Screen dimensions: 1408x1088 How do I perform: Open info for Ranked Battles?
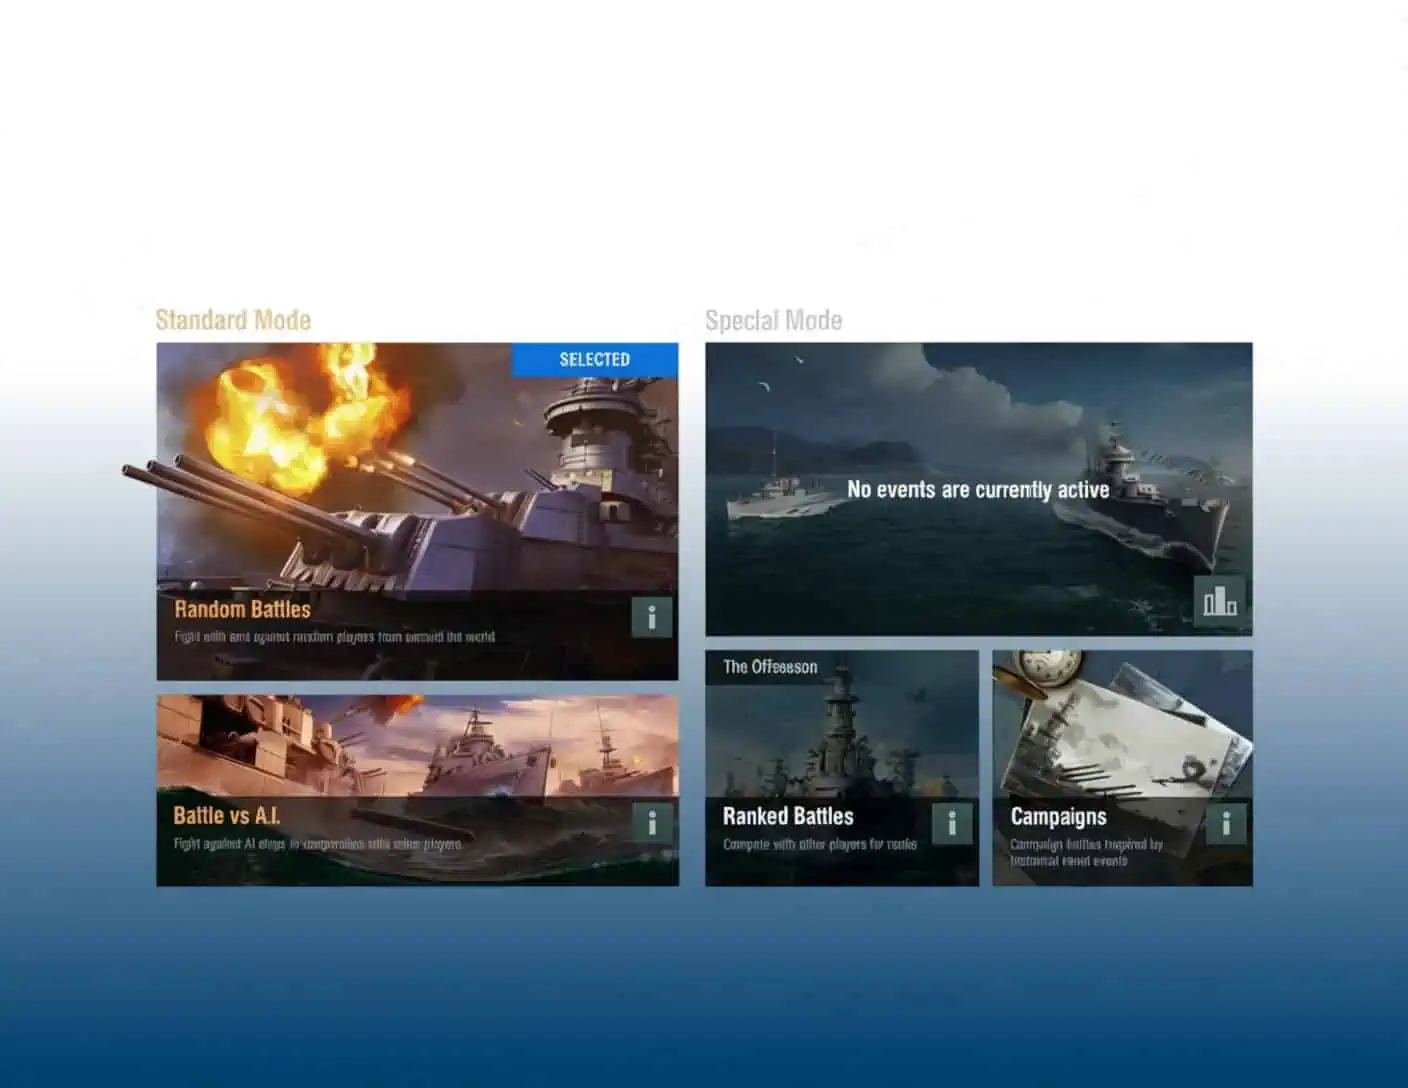(952, 824)
